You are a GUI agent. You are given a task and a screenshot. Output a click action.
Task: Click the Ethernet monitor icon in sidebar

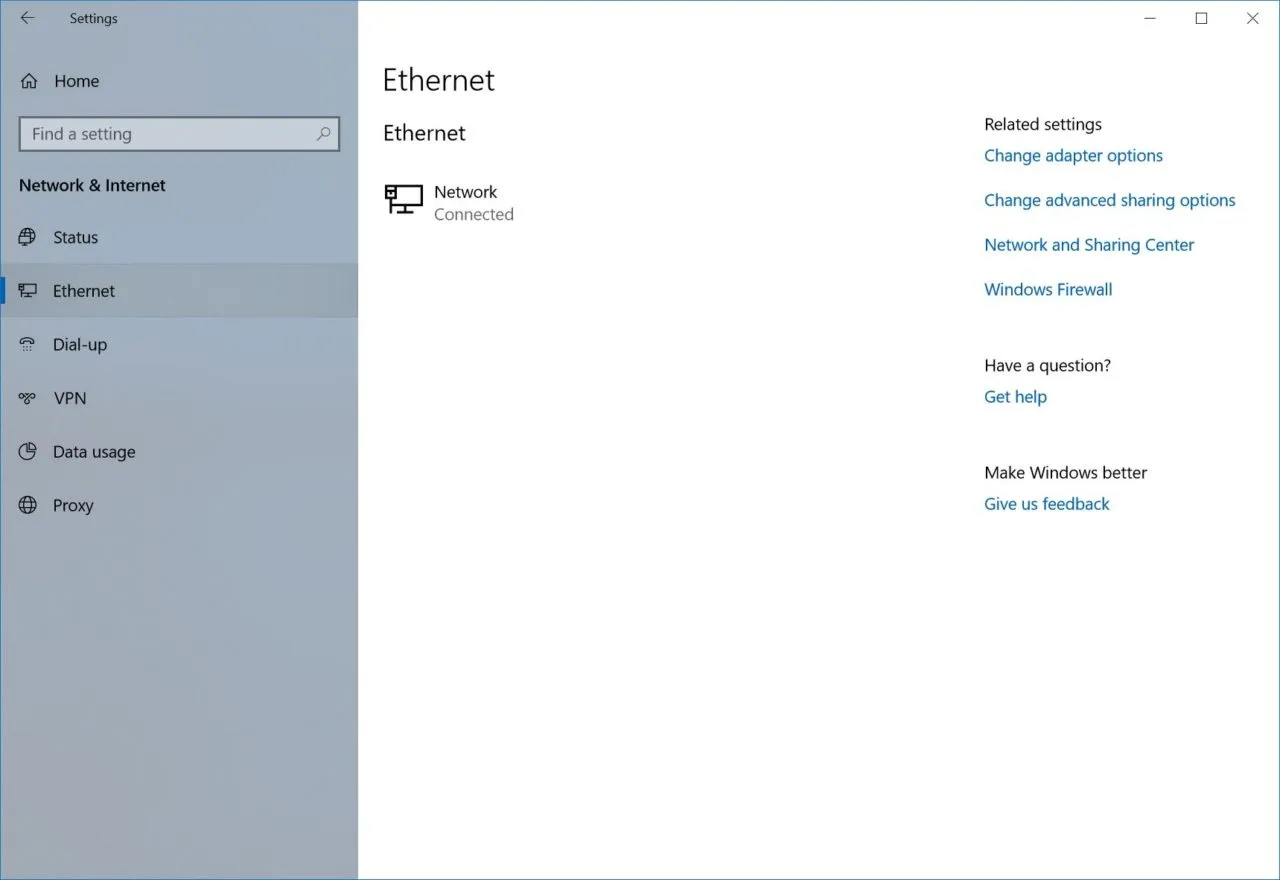tap(28, 291)
